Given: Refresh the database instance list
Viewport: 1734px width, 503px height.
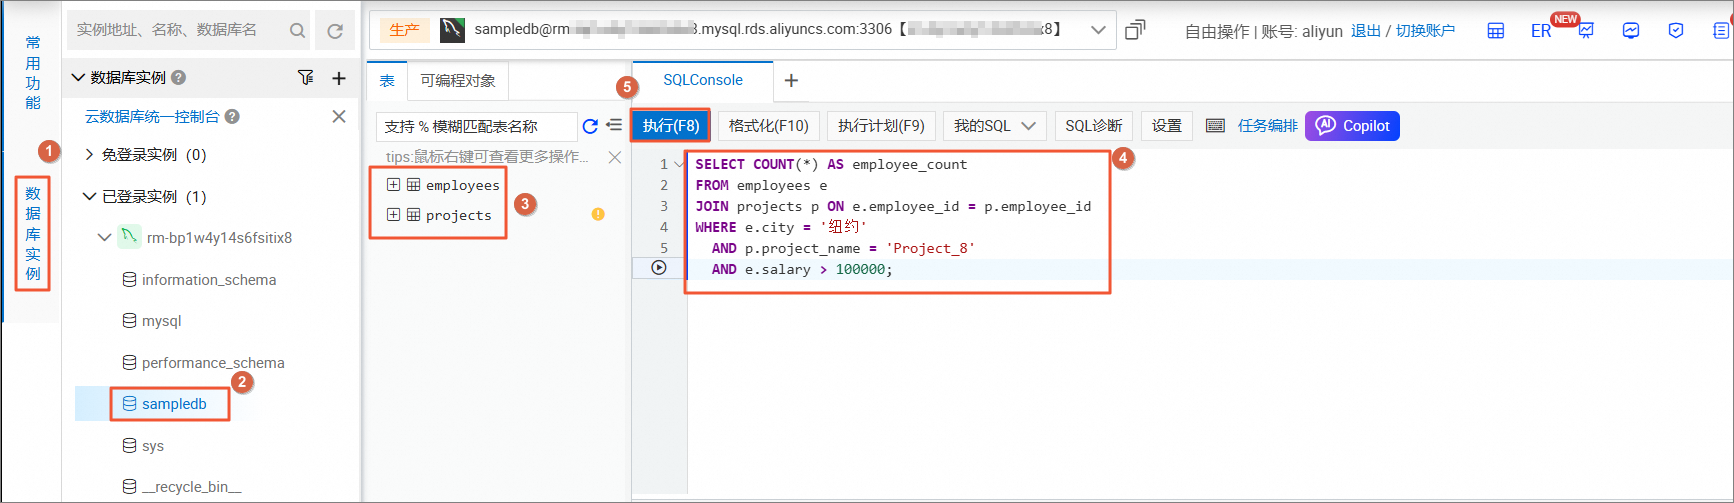Looking at the screenshot, I should [335, 31].
